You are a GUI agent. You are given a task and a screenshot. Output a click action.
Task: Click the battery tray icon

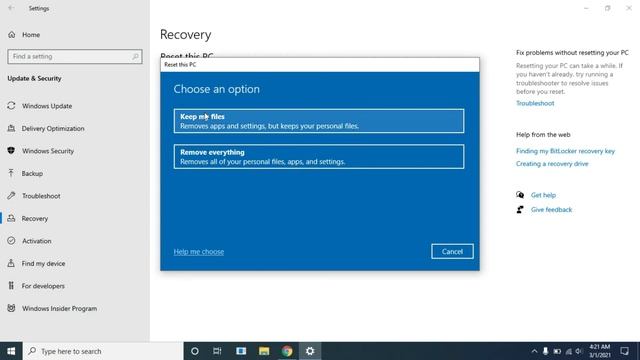pyautogui.click(x=557, y=351)
